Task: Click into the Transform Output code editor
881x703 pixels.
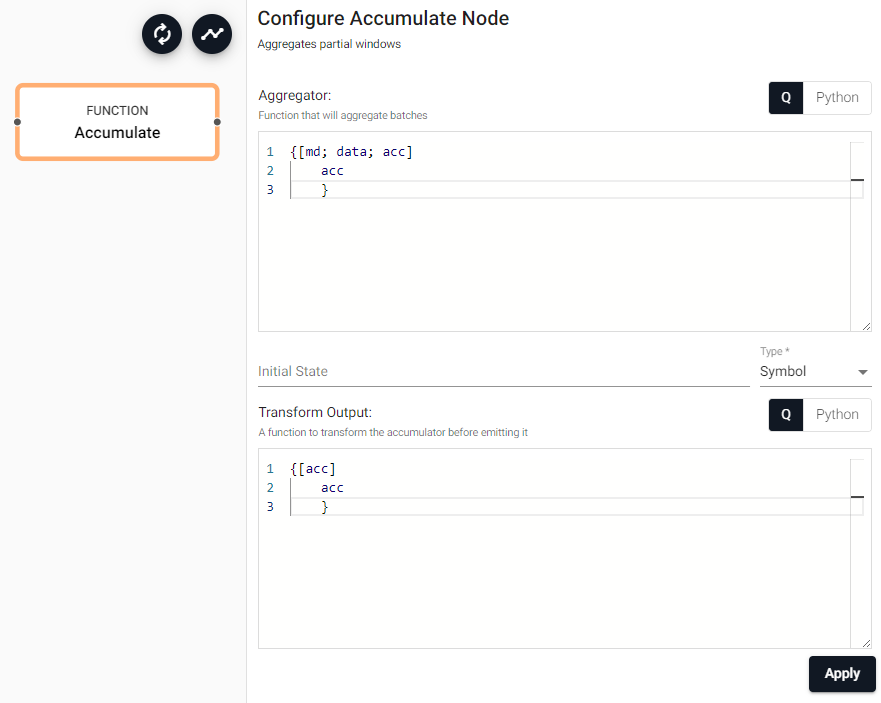Action: click(564, 548)
